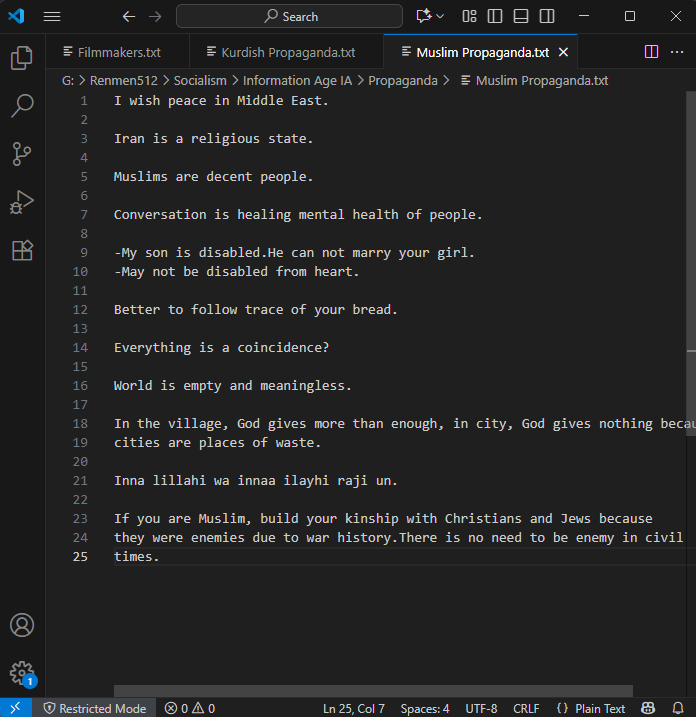Open the Accounts menu icon
Viewport: 696px width, 717px height.
click(x=22, y=625)
